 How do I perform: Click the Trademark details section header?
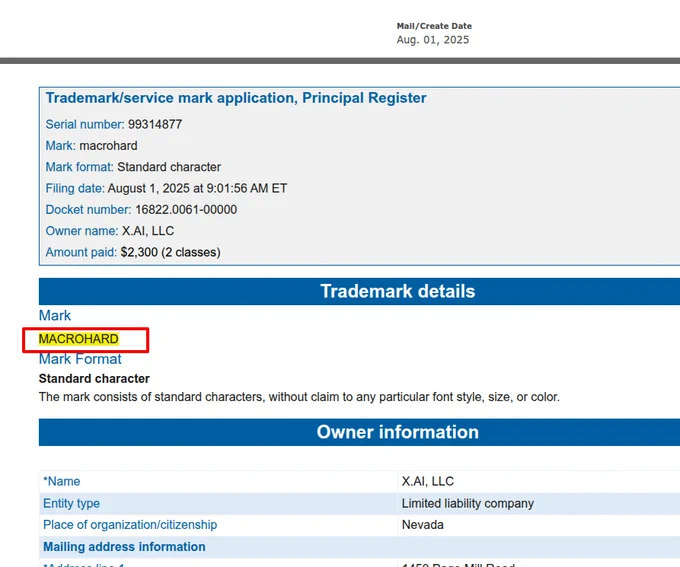tap(398, 291)
